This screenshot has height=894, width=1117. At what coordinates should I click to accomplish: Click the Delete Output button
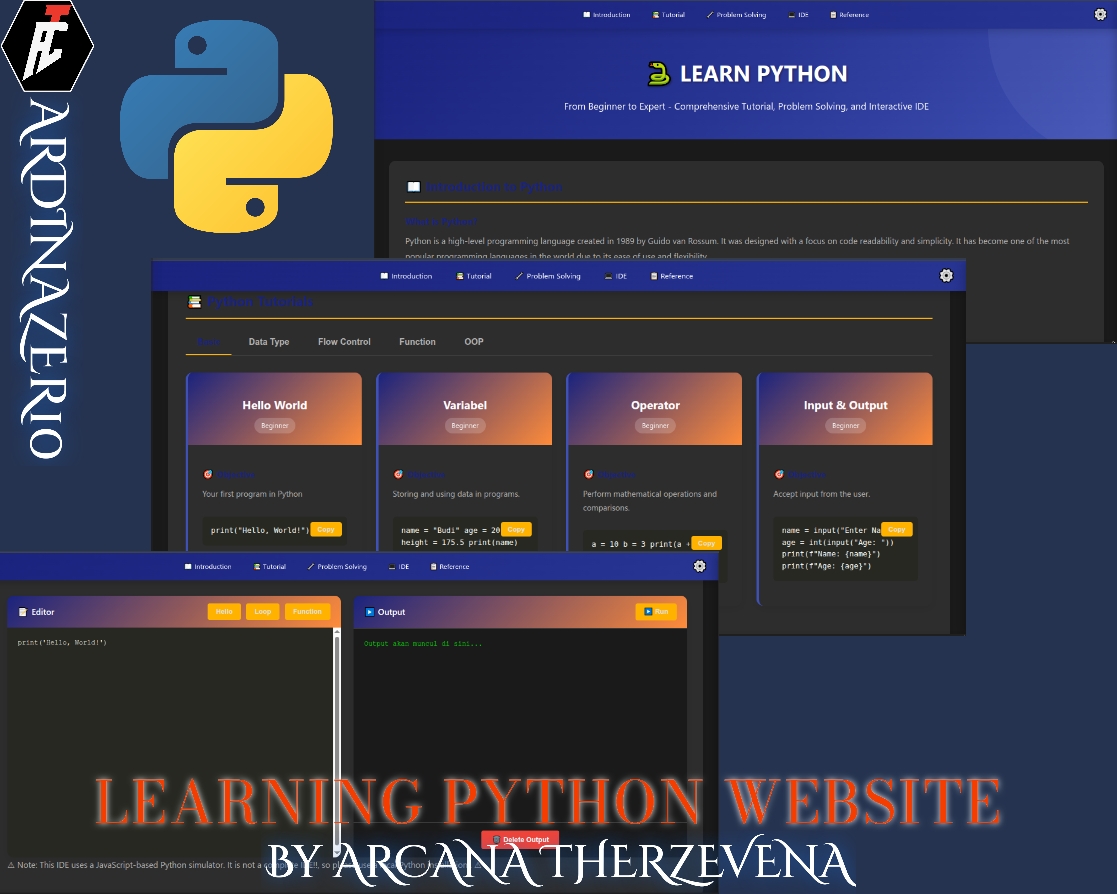520,840
